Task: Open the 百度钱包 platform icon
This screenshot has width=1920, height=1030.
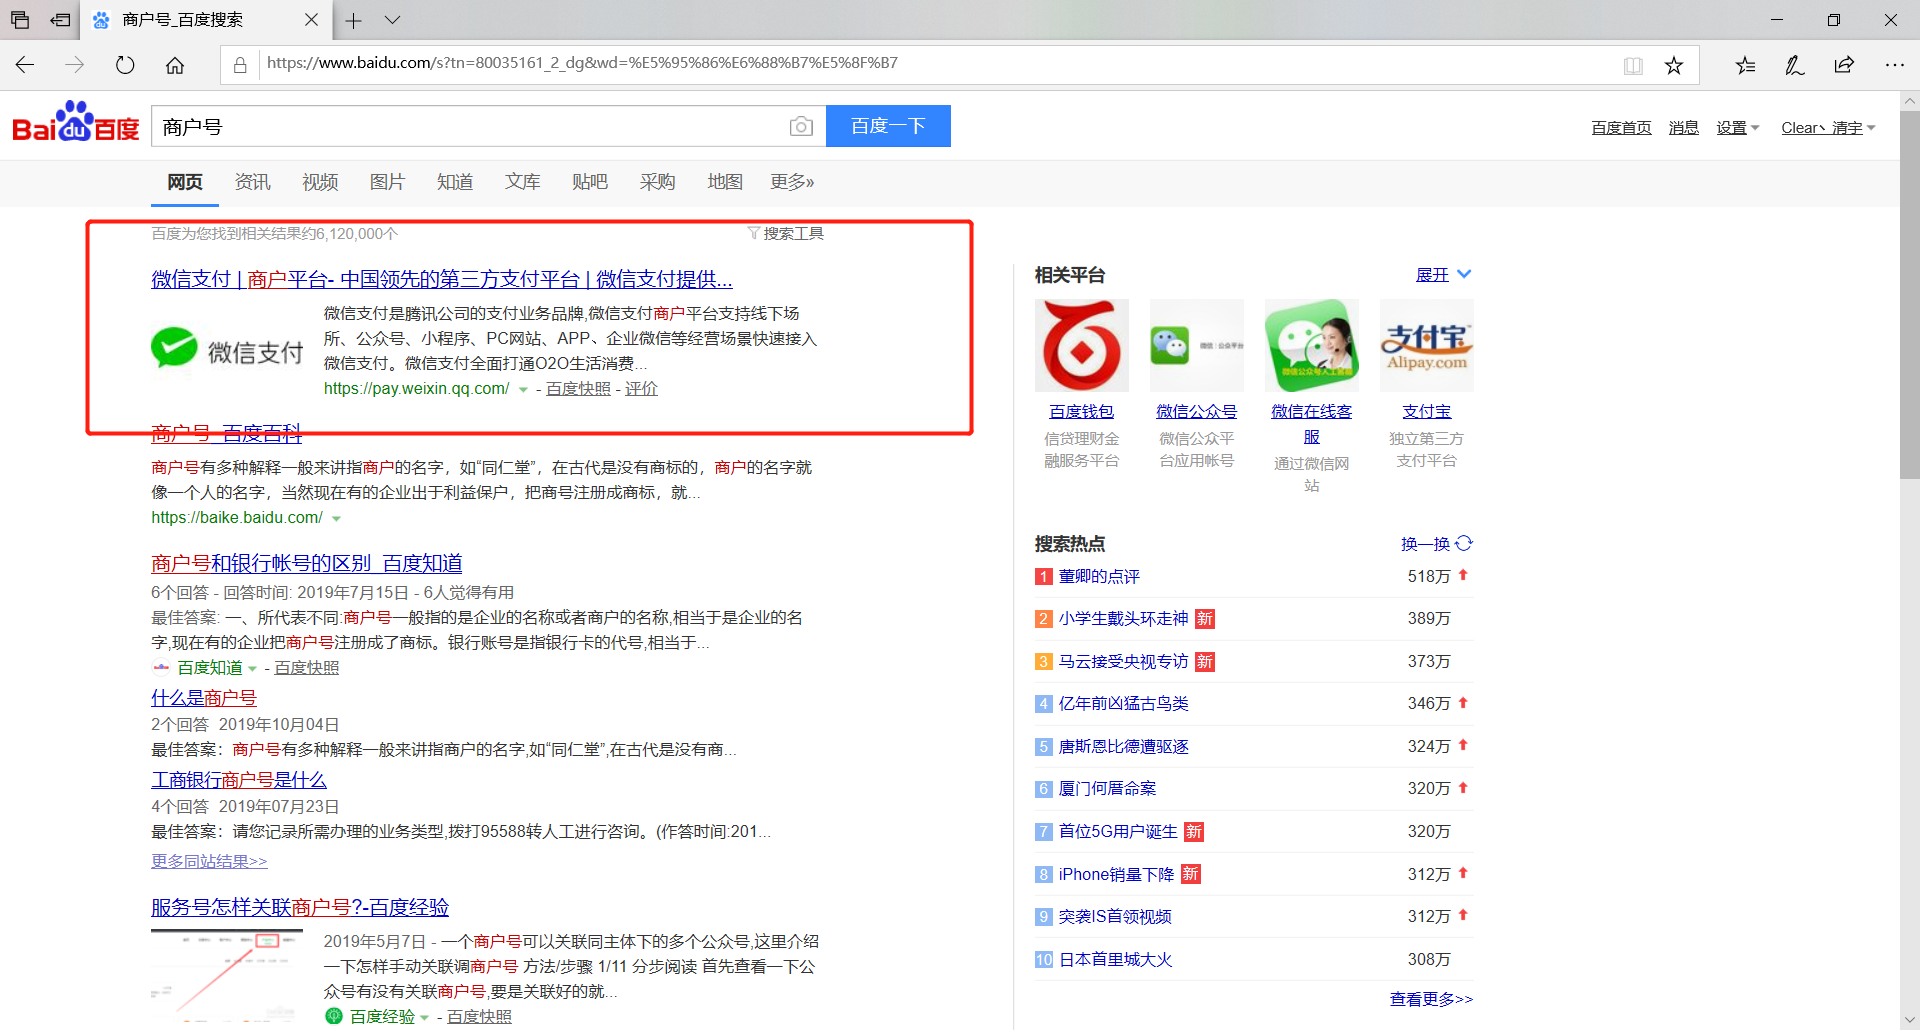Action: pyautogui.click(x=1082, y=345)
